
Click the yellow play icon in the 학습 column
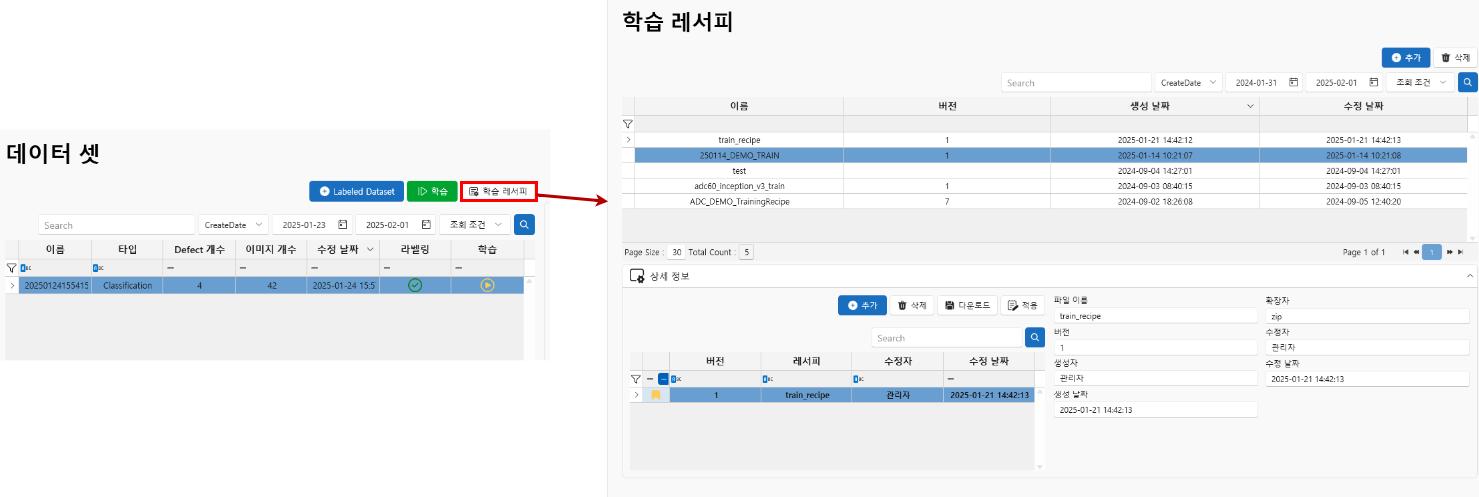tap(487, 285)
